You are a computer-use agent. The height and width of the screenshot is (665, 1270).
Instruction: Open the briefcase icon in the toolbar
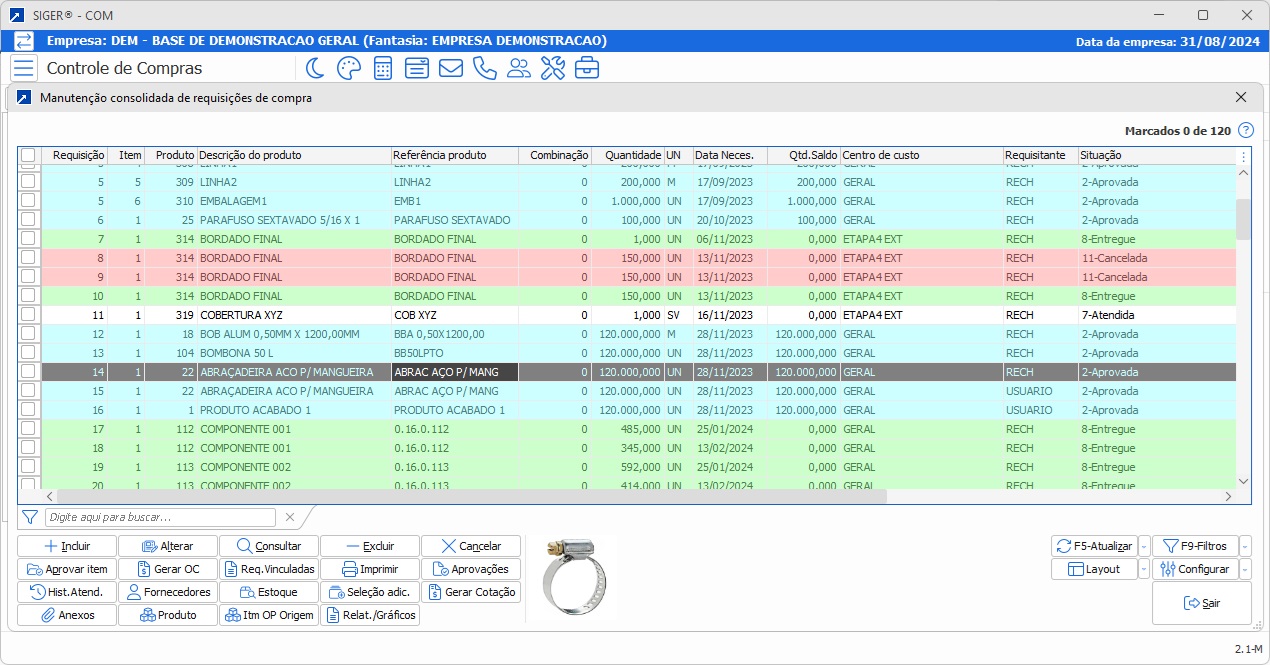pyautogui.click(x=586, y=68)
